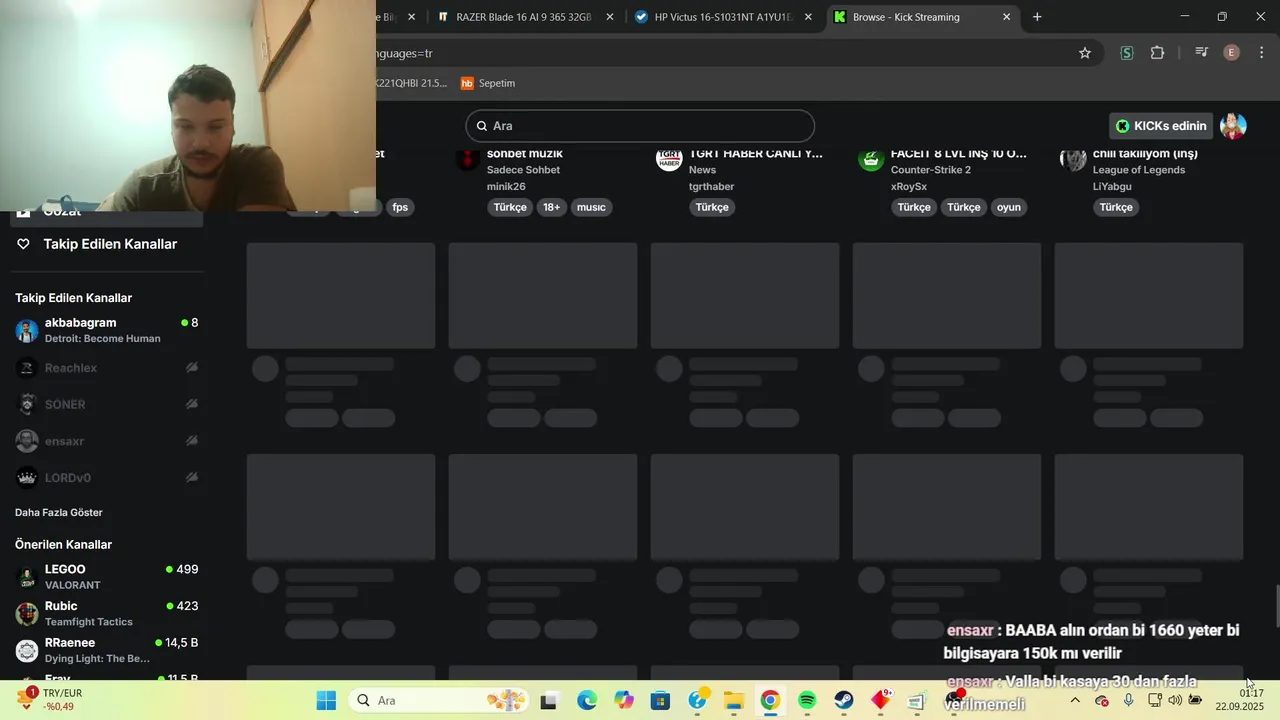Open recommended channel LEGOO
Image resolution: width=1280 pixels, height=720 pixels.
point(107,576)
